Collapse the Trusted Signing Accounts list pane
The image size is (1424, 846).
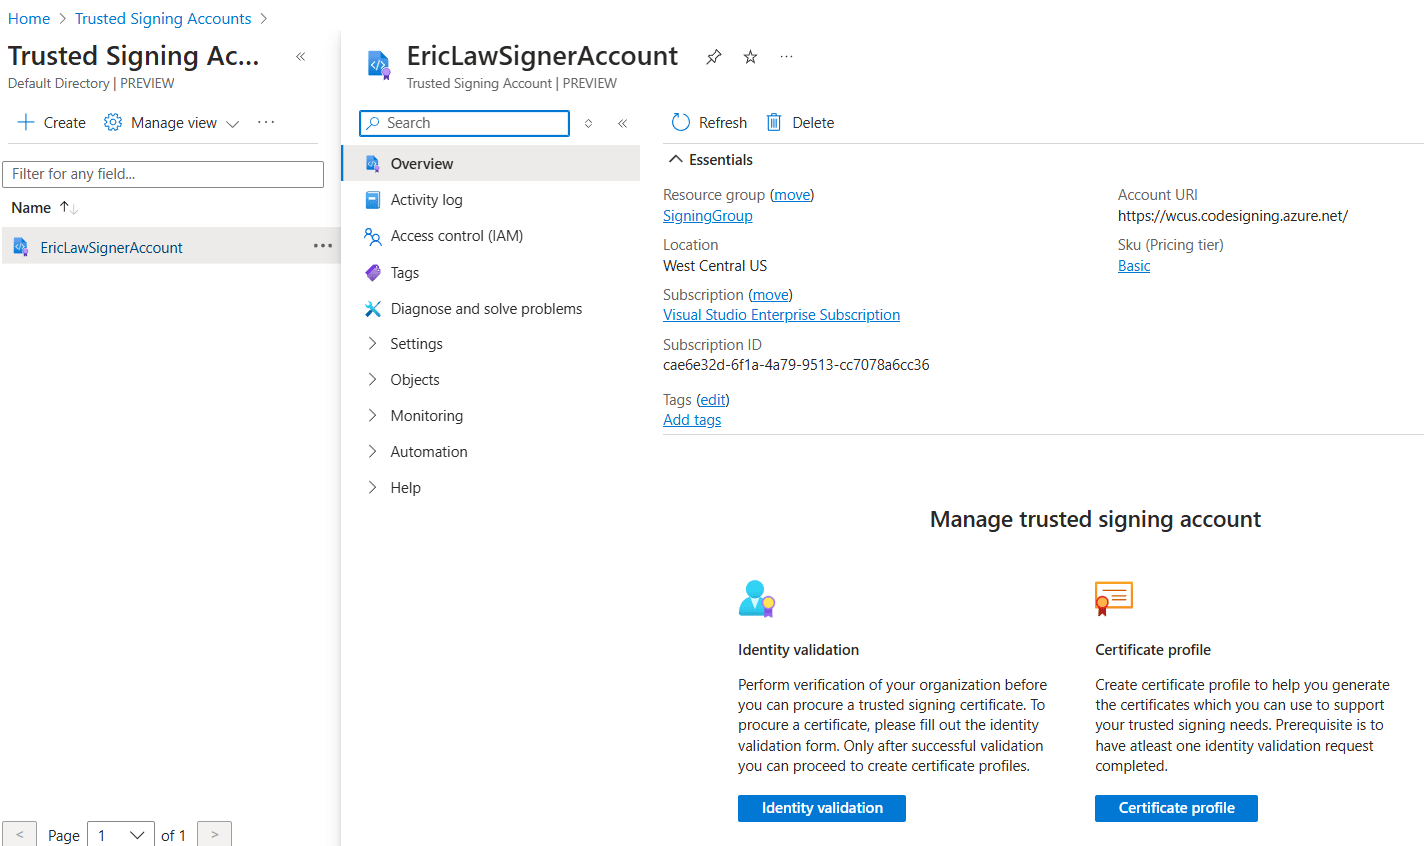[x=300, y=57]
